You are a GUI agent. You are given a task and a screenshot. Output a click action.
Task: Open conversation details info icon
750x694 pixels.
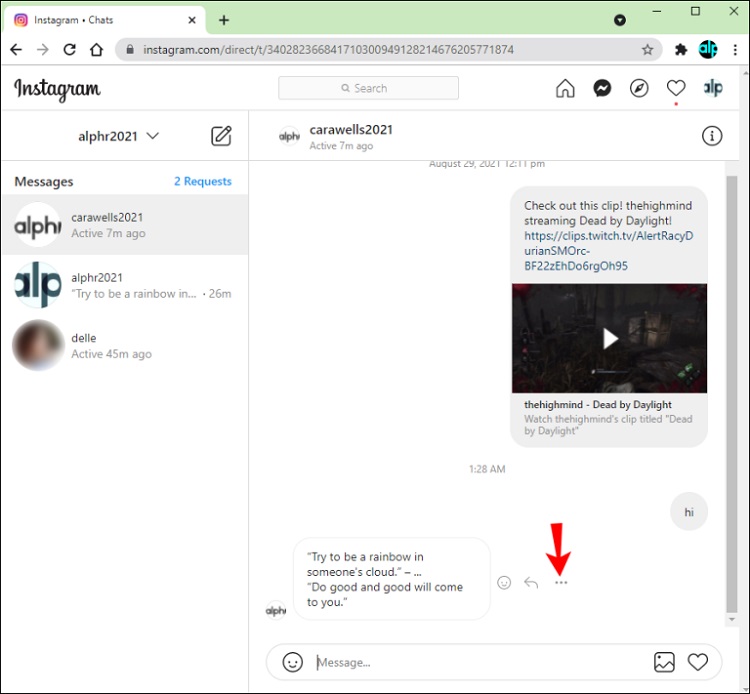click(712, 136)
